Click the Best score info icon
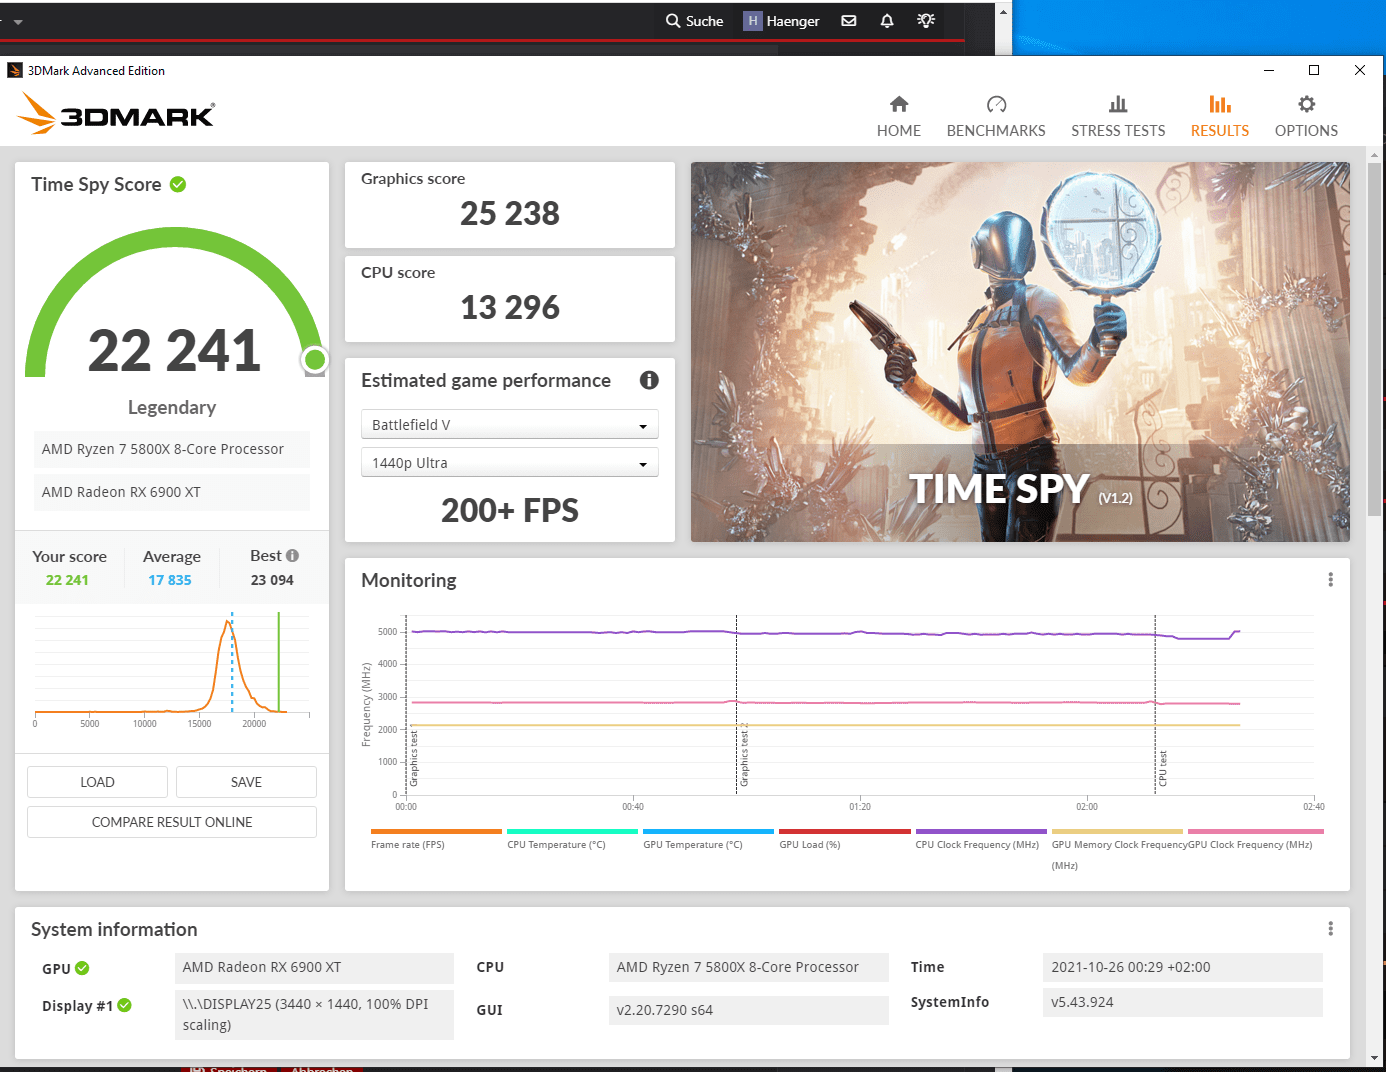The image size is (1386, 1072). click(x=292, y=555)
